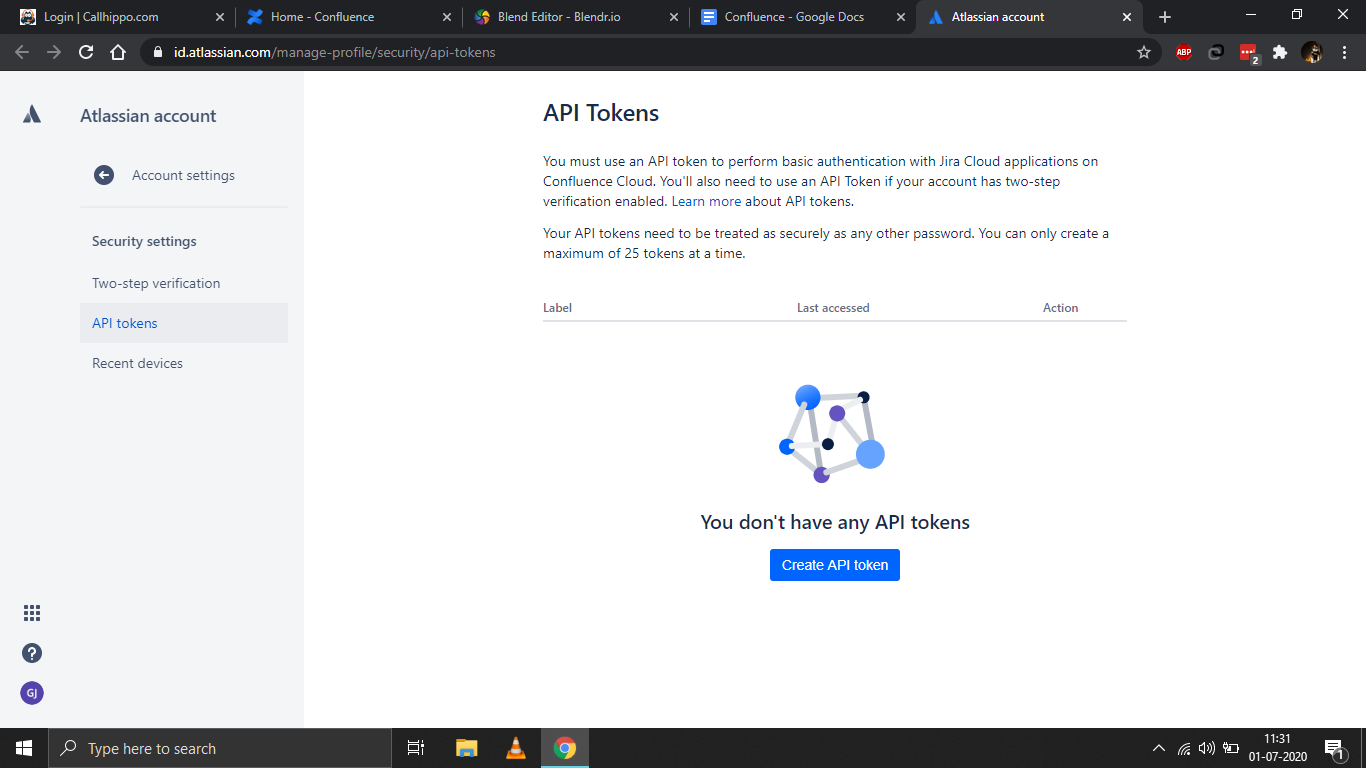The height and width of the screenshot is (768, 1366).
Task: Click the Security settings sidebar heading
Action: click(144, 241)
